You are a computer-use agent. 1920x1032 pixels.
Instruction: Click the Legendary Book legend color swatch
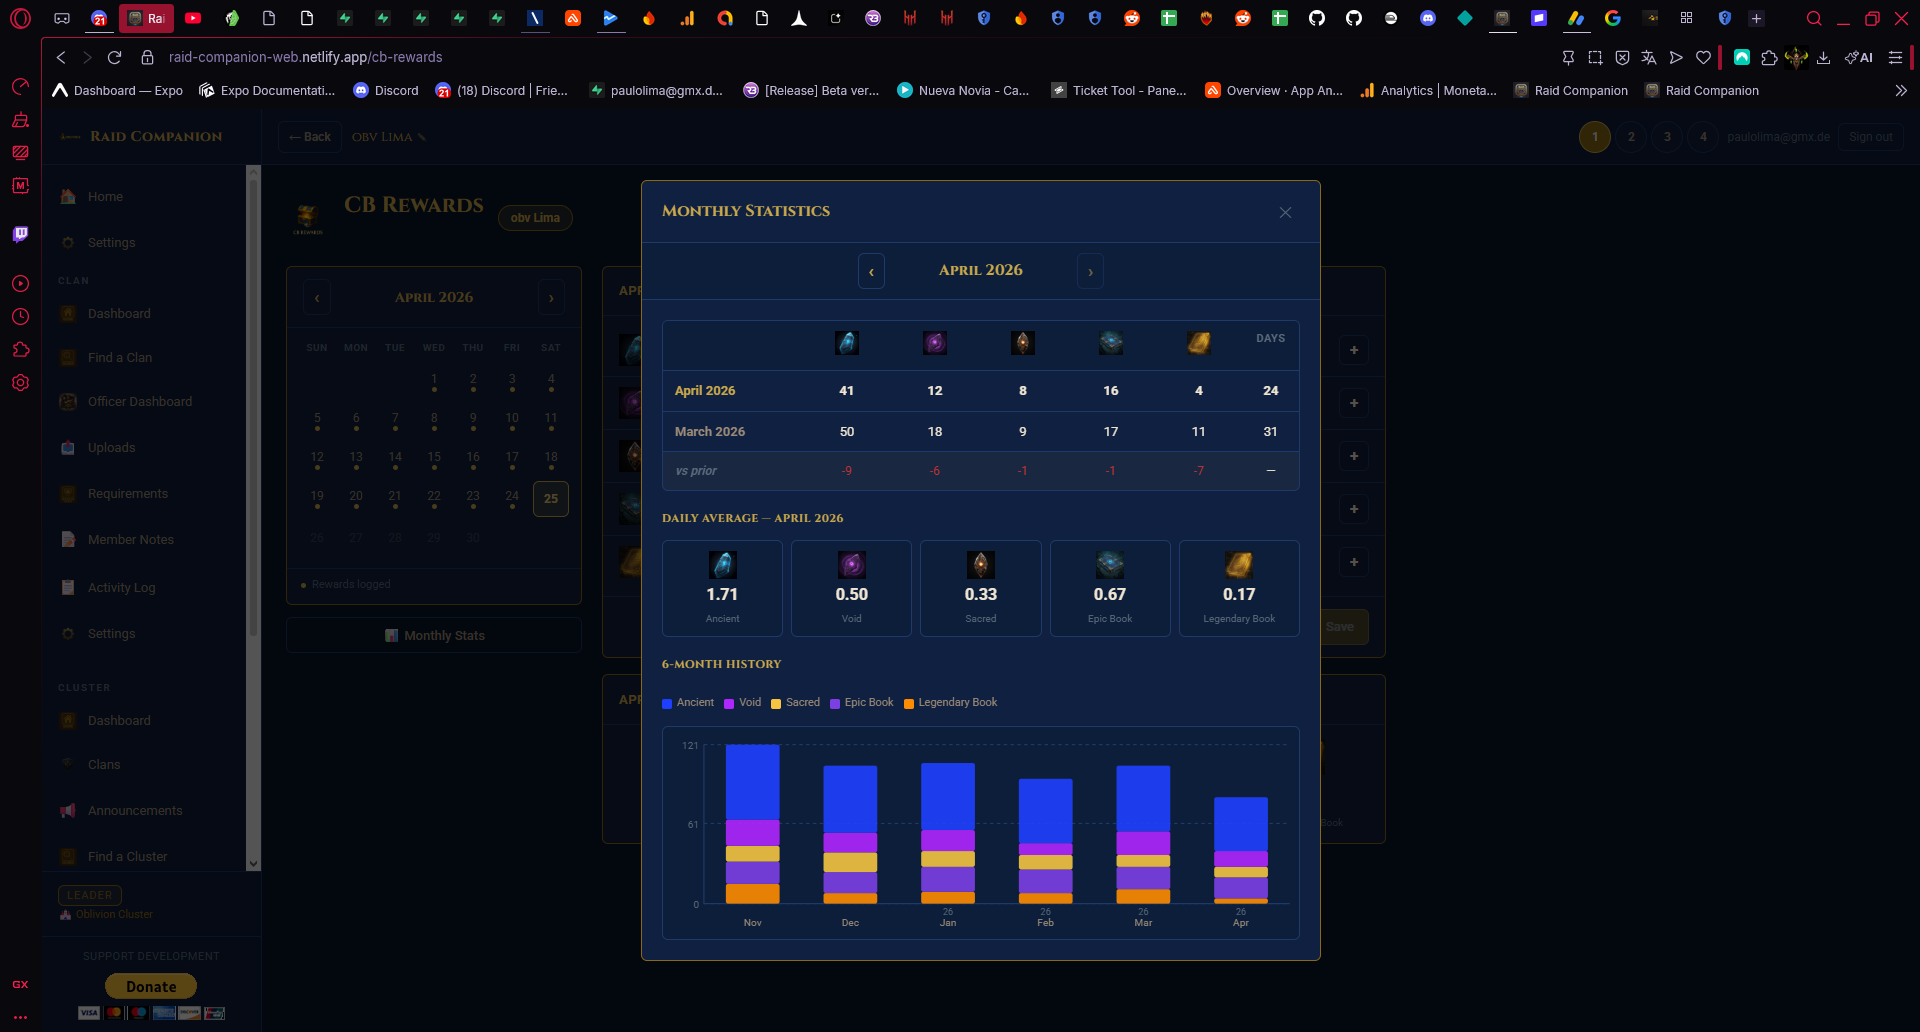909,703
